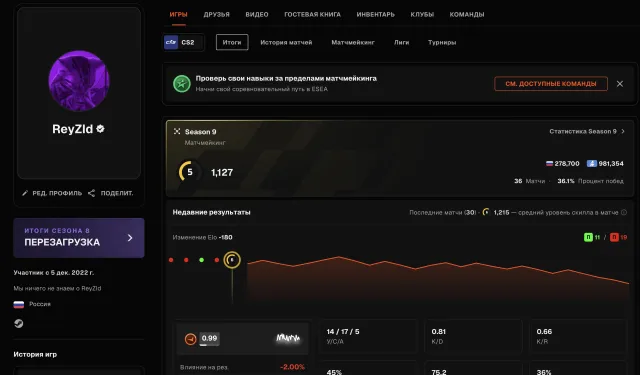The image size is (640, 375).
Task: Open the ИТОГИ СЕЗОНА 8 ПЕРЕЗАГРУЗКА banner
Action: coord(79,238)
